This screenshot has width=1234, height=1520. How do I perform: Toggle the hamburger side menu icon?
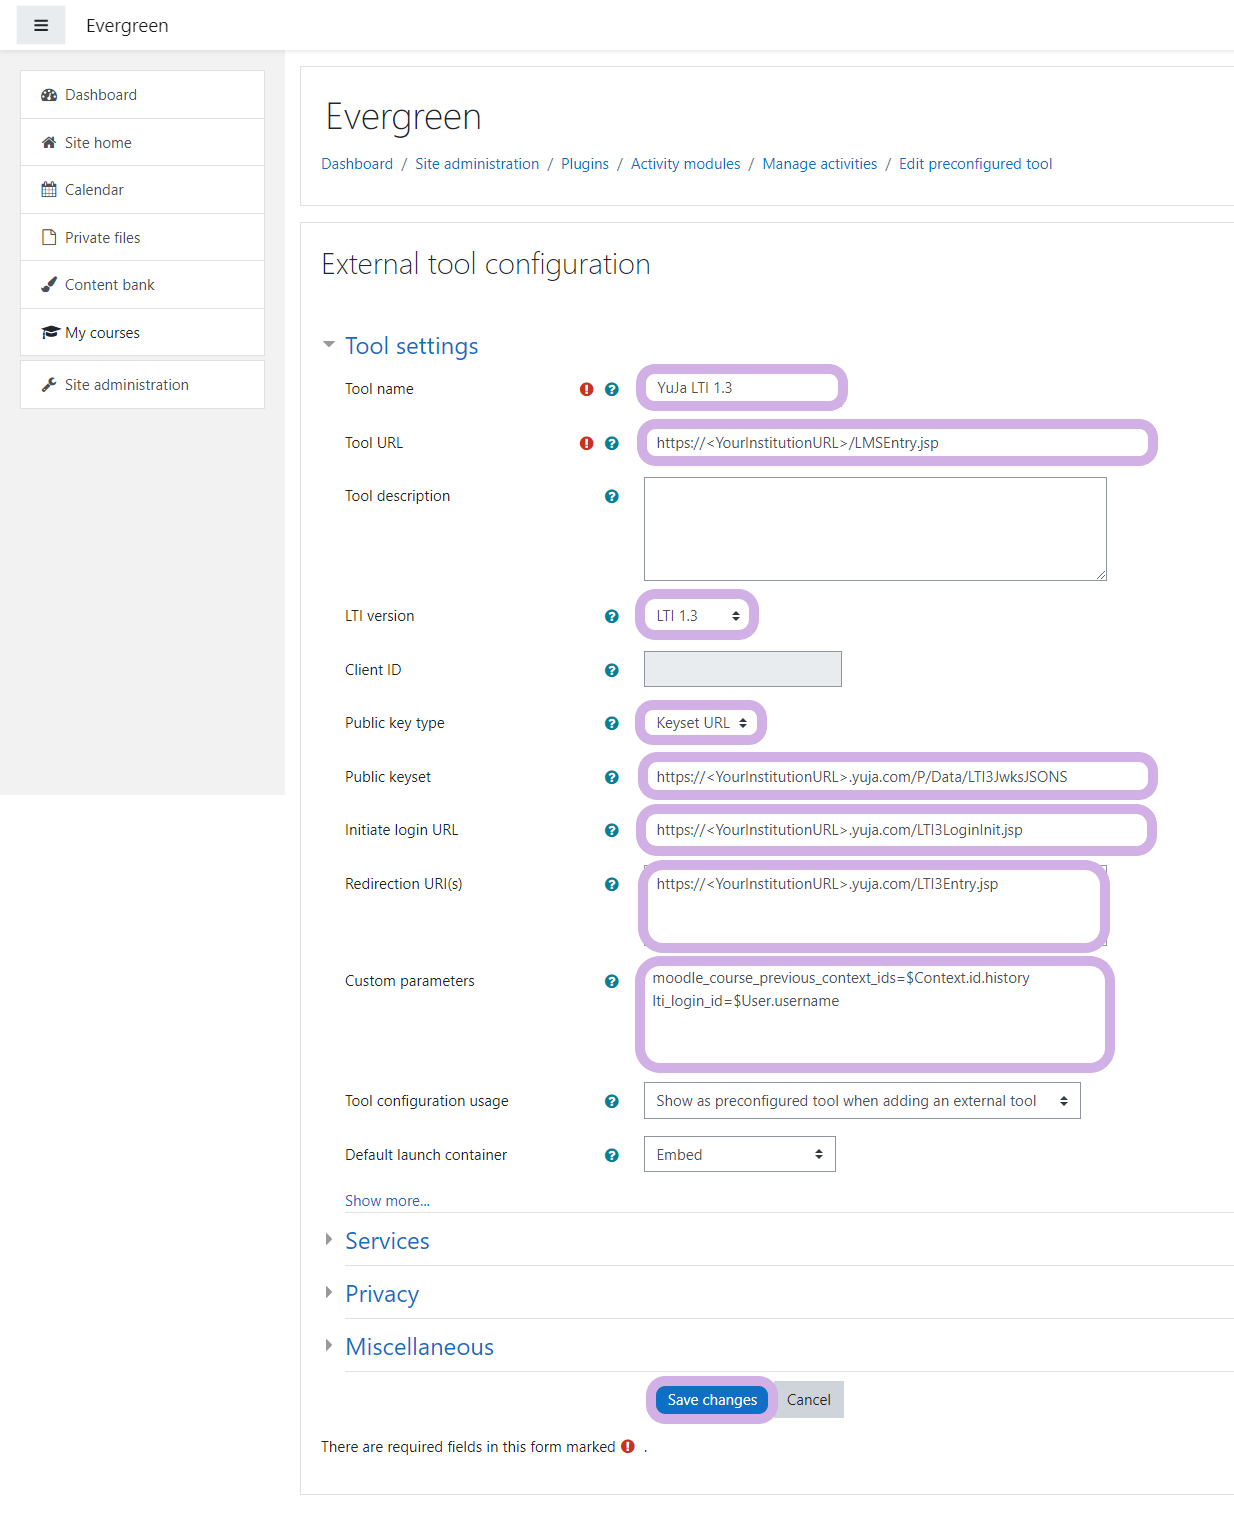click(x=41, y=25)
